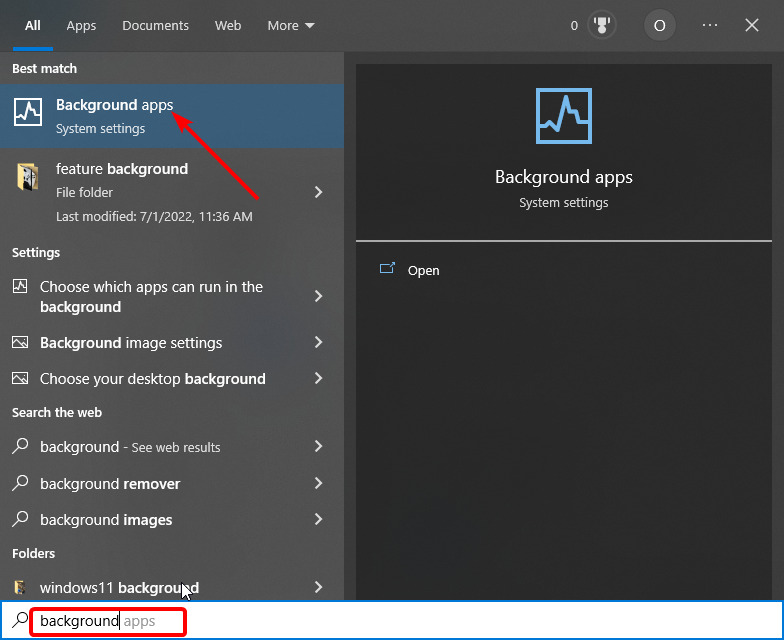784x640 pixels.
Task: Select background remover web suggestion
Action: click(172, 484)
